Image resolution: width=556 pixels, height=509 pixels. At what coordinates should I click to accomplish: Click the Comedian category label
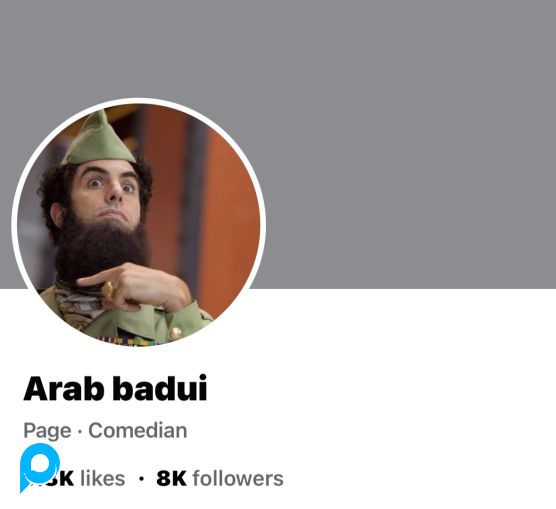(x=138, y=430)
